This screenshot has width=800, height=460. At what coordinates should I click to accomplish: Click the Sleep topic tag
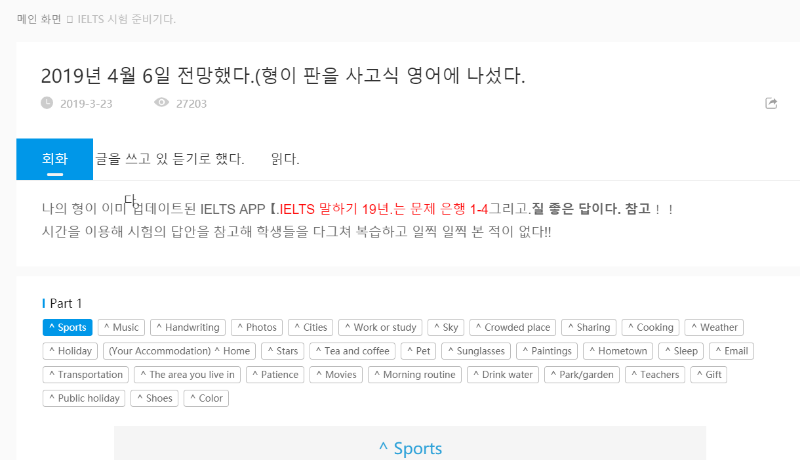[681, 351]
